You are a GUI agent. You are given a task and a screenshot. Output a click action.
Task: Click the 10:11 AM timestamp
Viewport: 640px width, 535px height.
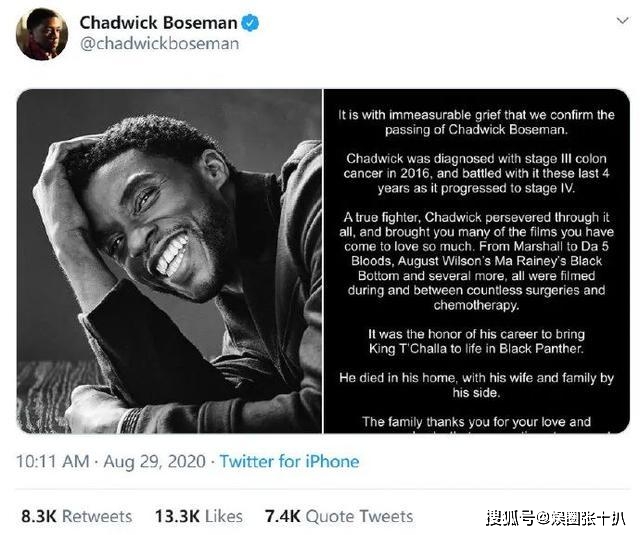point(53,462)
